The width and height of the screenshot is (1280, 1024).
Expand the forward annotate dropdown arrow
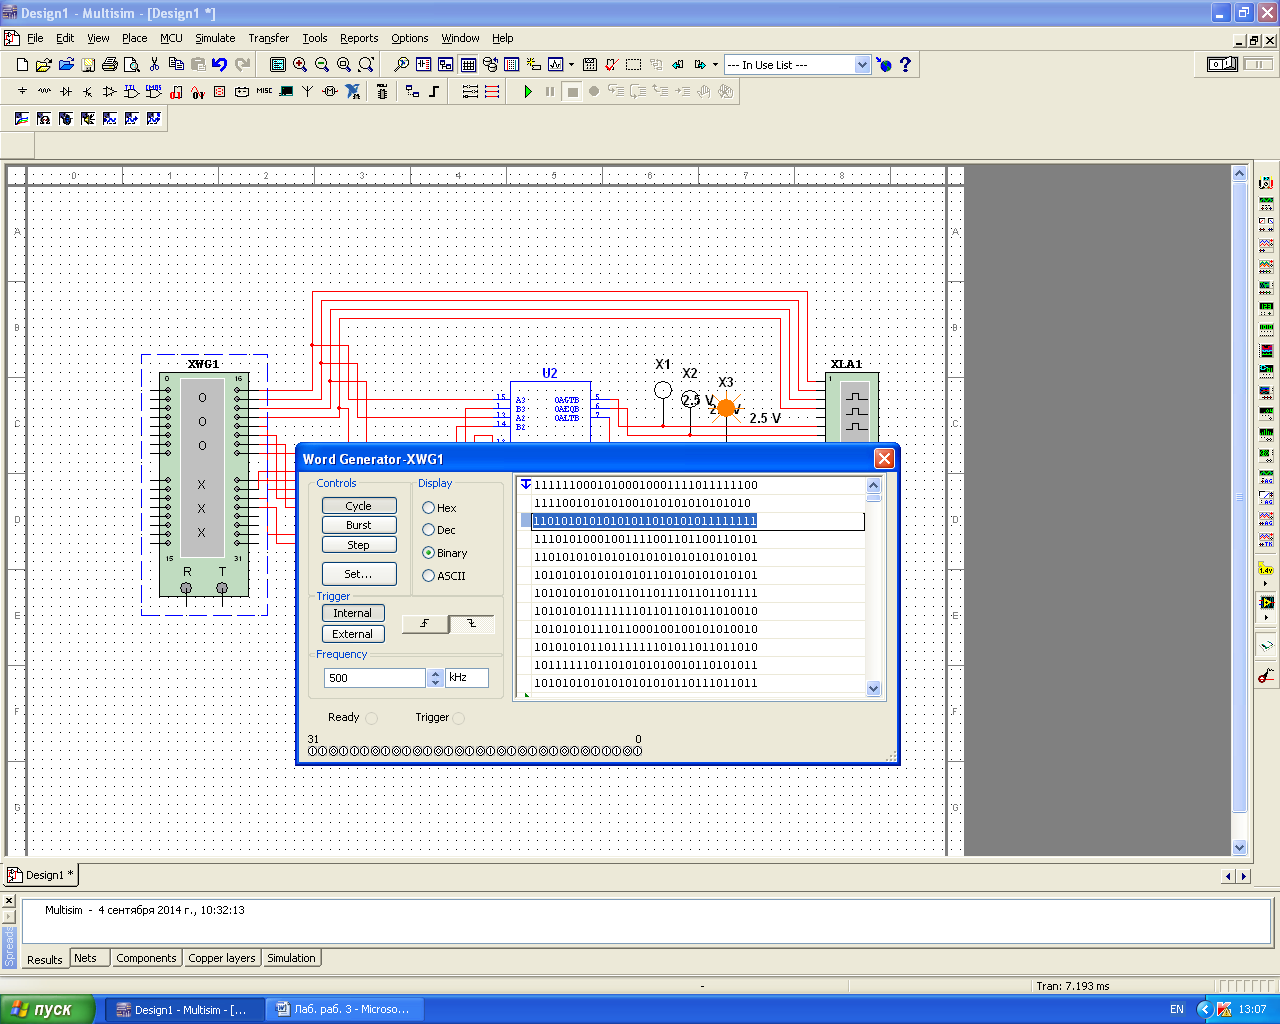pos(715,64)
